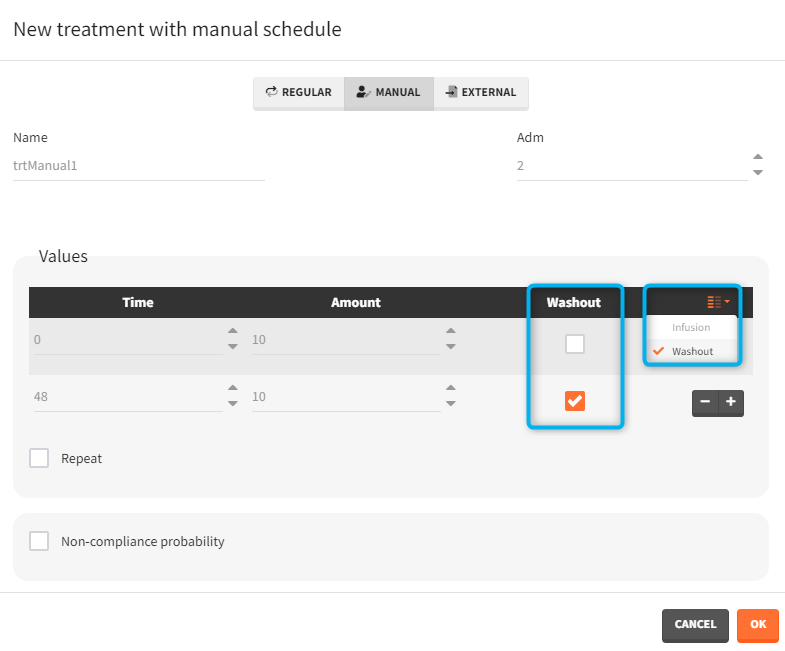The image size is (785, 651).
Task: Confirm with the OK button
Action: click(x=758, y=625)
